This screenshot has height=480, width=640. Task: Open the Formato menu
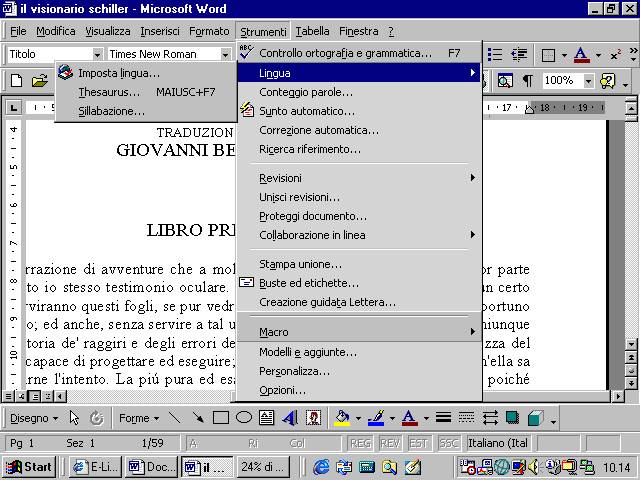(x=209, y=31)
